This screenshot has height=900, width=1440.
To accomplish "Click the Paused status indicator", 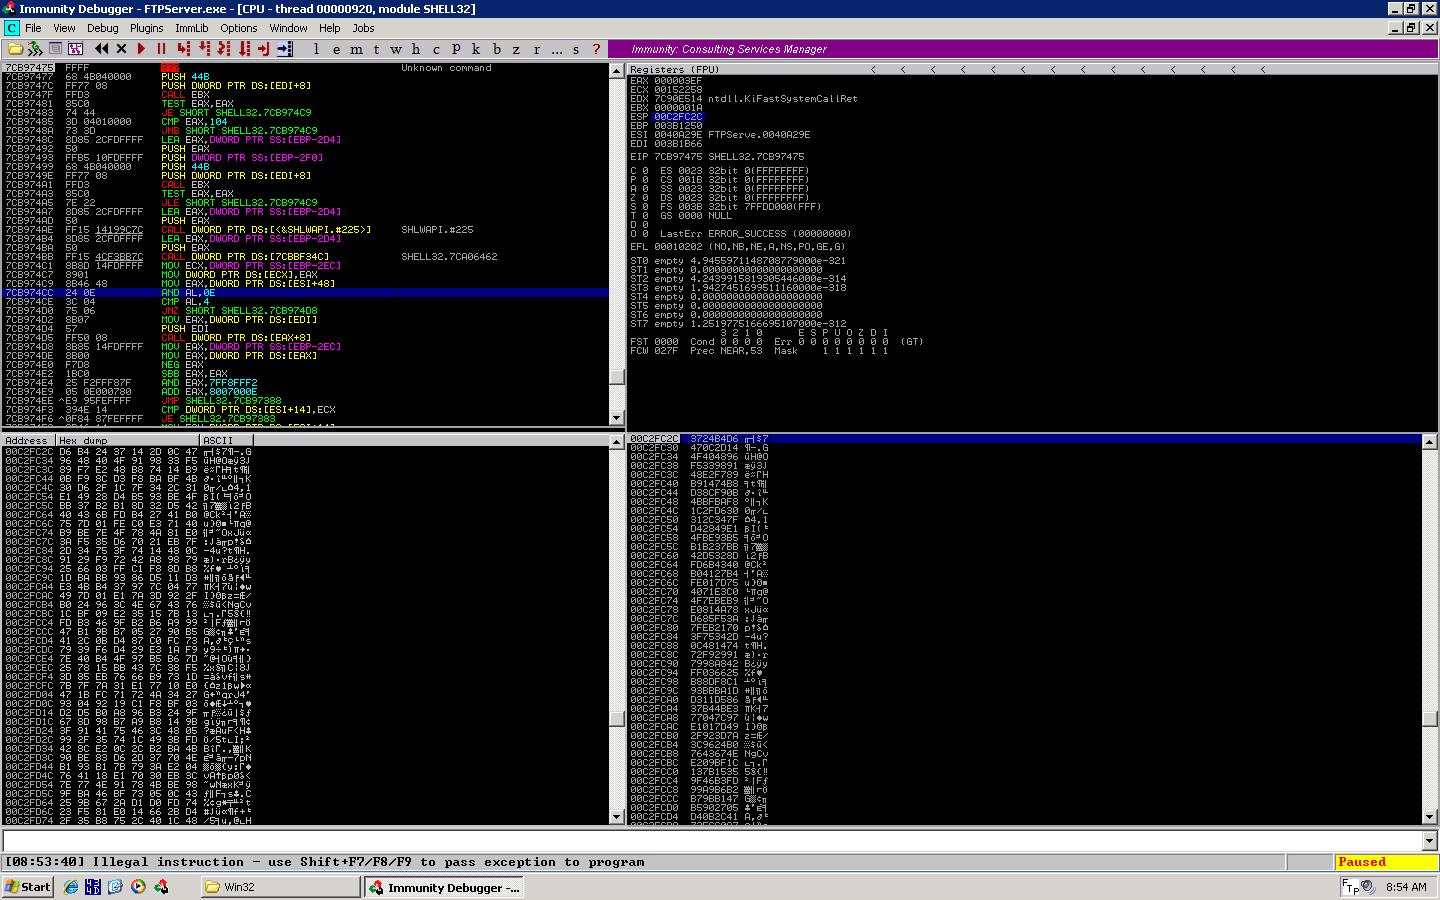I will pyautogui.click(x=1386, y=862).
